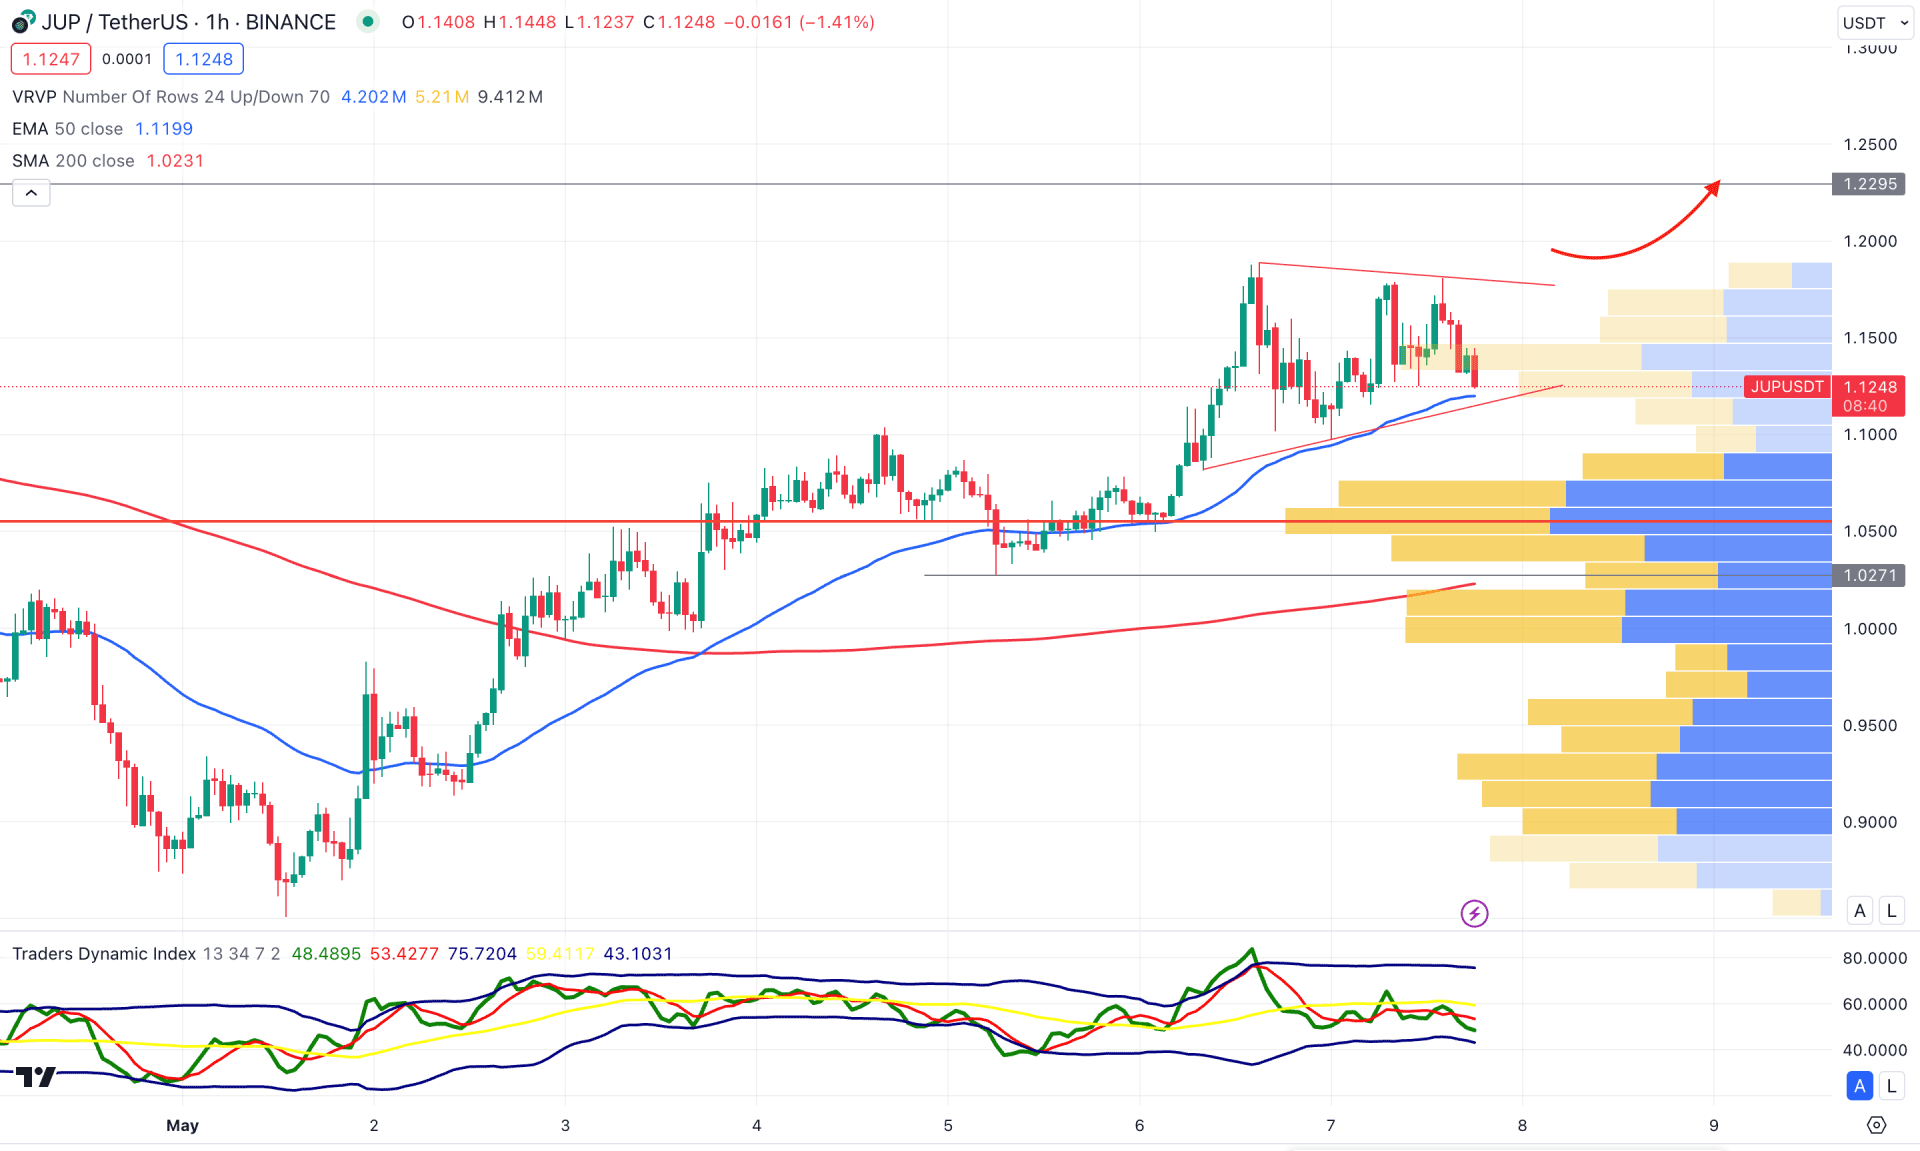Click the price change -0.0161 (-1.41%) text
The image size is (1920, 1151).
click(800, 22)
